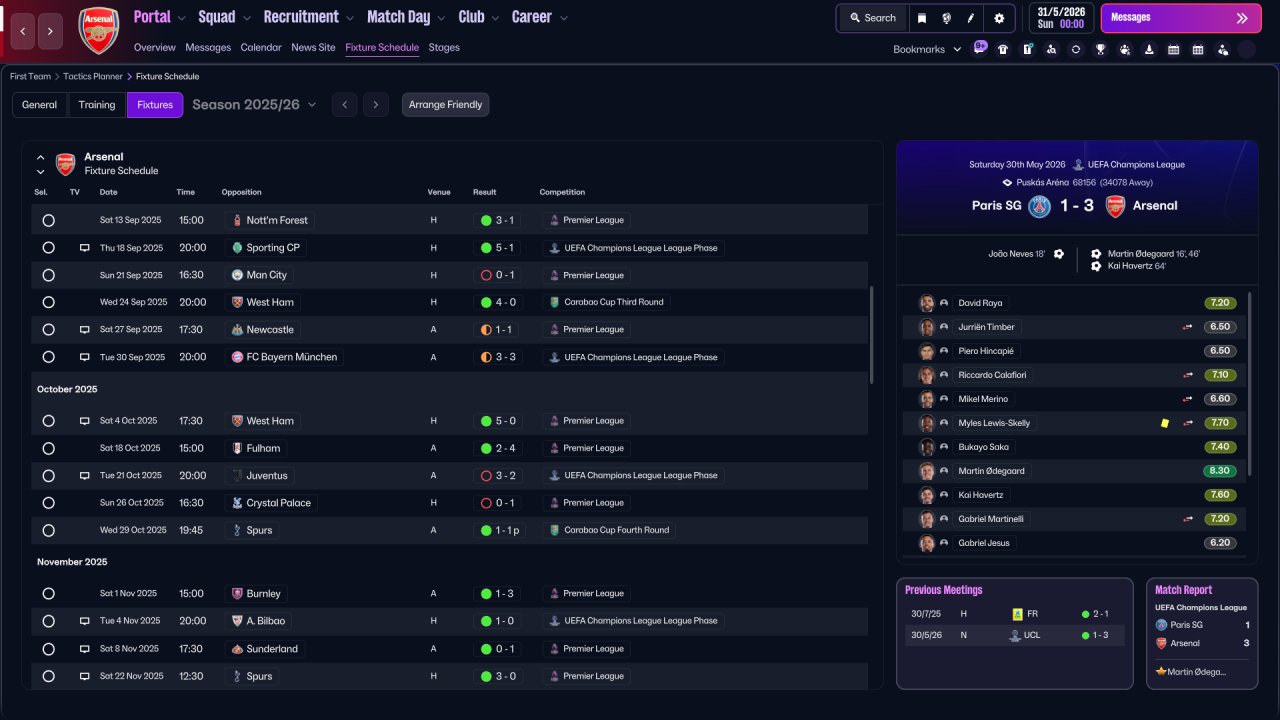Screen dimensions: 1280x720
Task: Select the Burnley fixture radio button
Action: (x=48, y=594)
